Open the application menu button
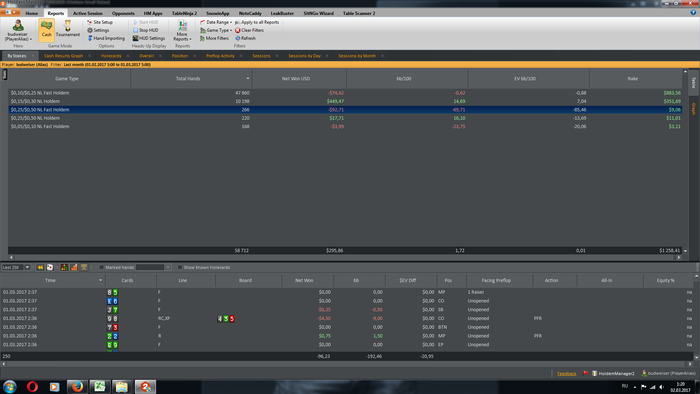The height and width of the screenshot is (394, 700). coord(10,12)
